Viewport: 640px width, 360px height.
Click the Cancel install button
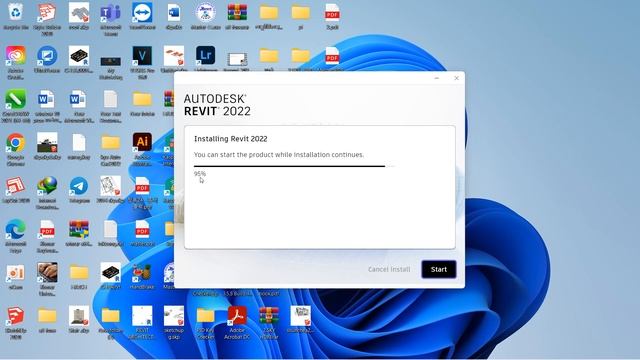[x=389, y=269]
